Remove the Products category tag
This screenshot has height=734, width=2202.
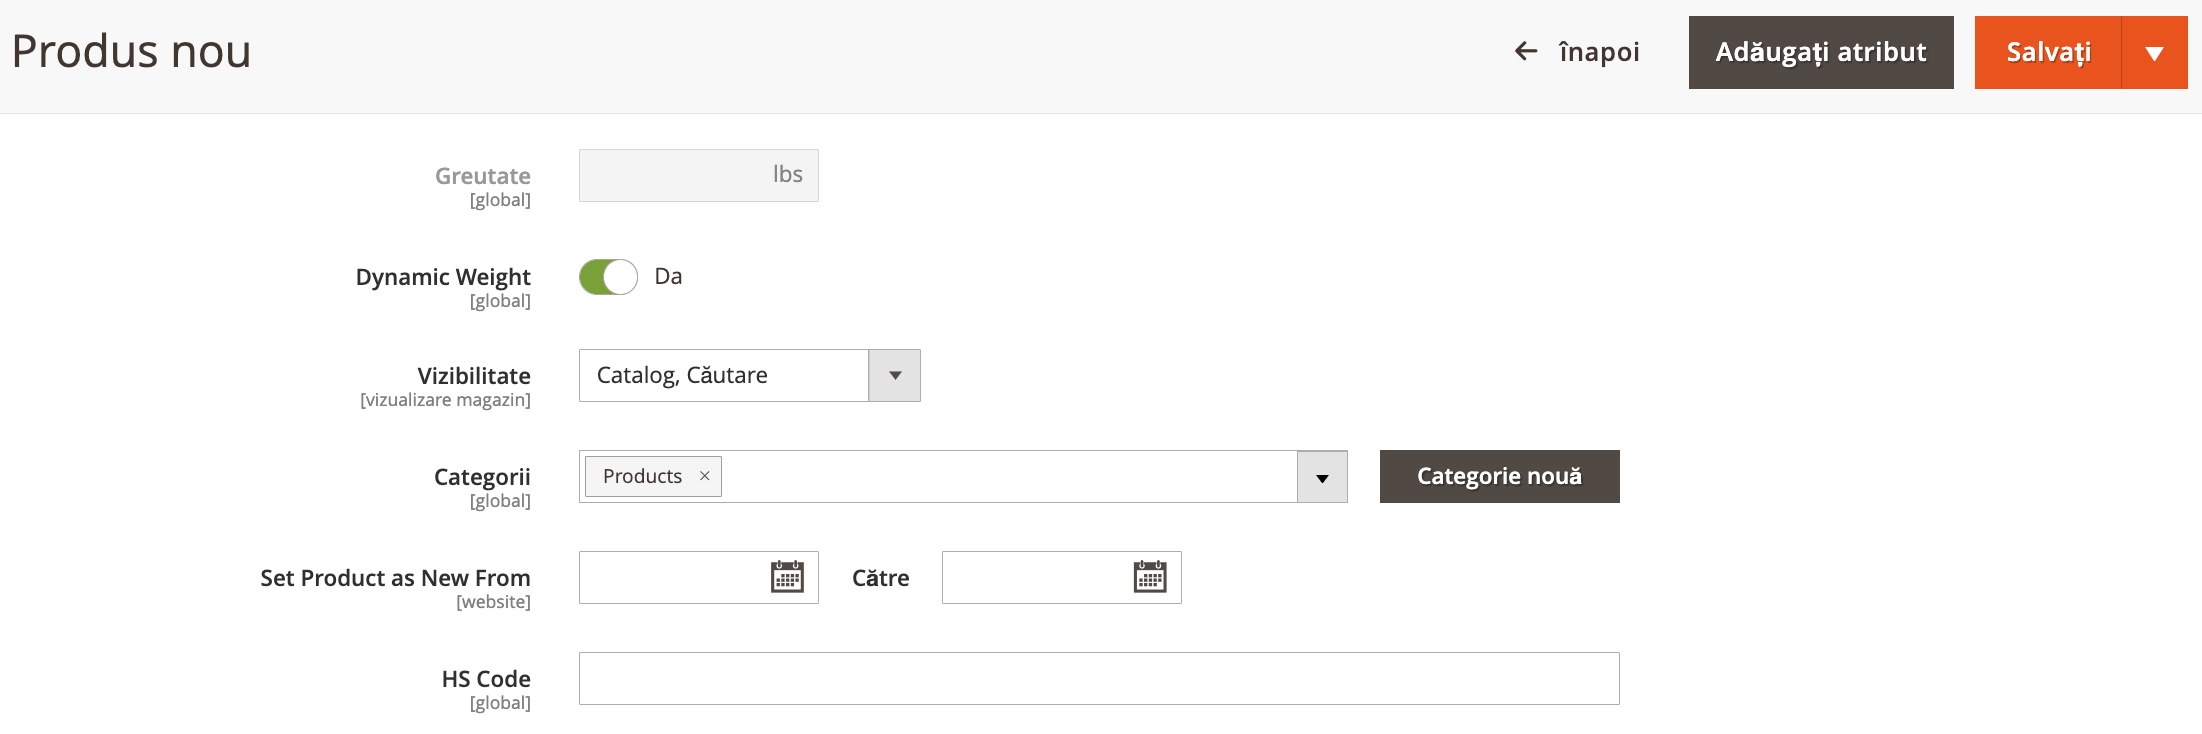pyautogui.click(x=704, y=476)
